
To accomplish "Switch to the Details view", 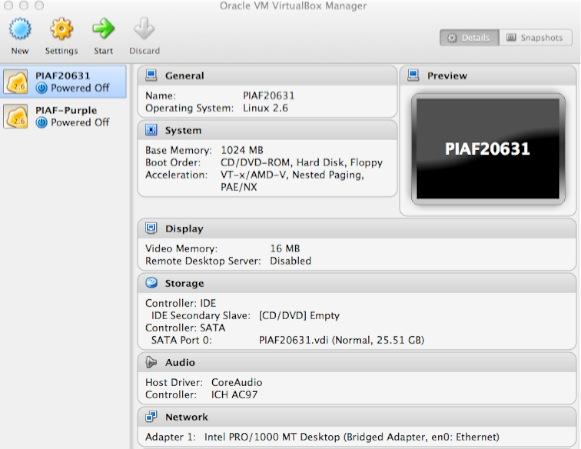I will click(x=469, y=37).
